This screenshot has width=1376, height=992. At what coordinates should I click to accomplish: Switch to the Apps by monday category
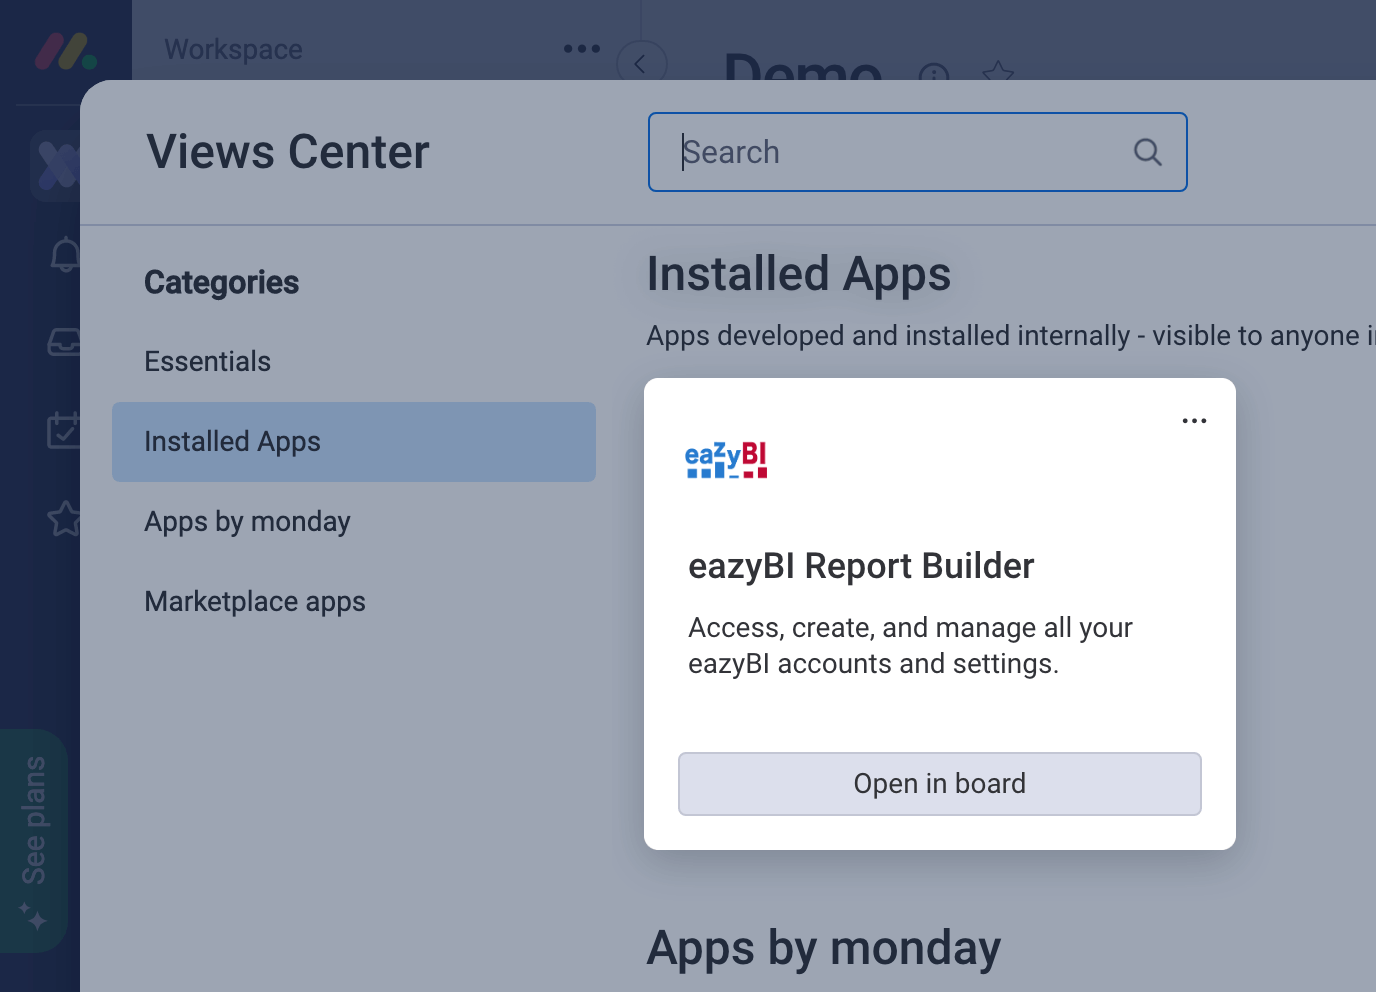click(247, 521)
